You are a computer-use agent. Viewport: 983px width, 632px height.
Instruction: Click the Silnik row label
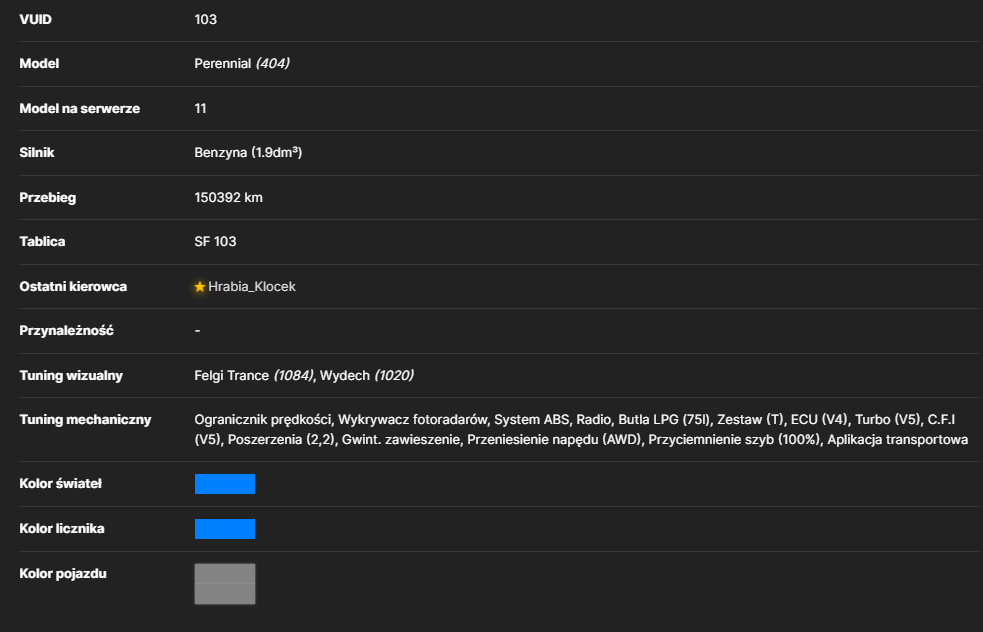[37, 152]
